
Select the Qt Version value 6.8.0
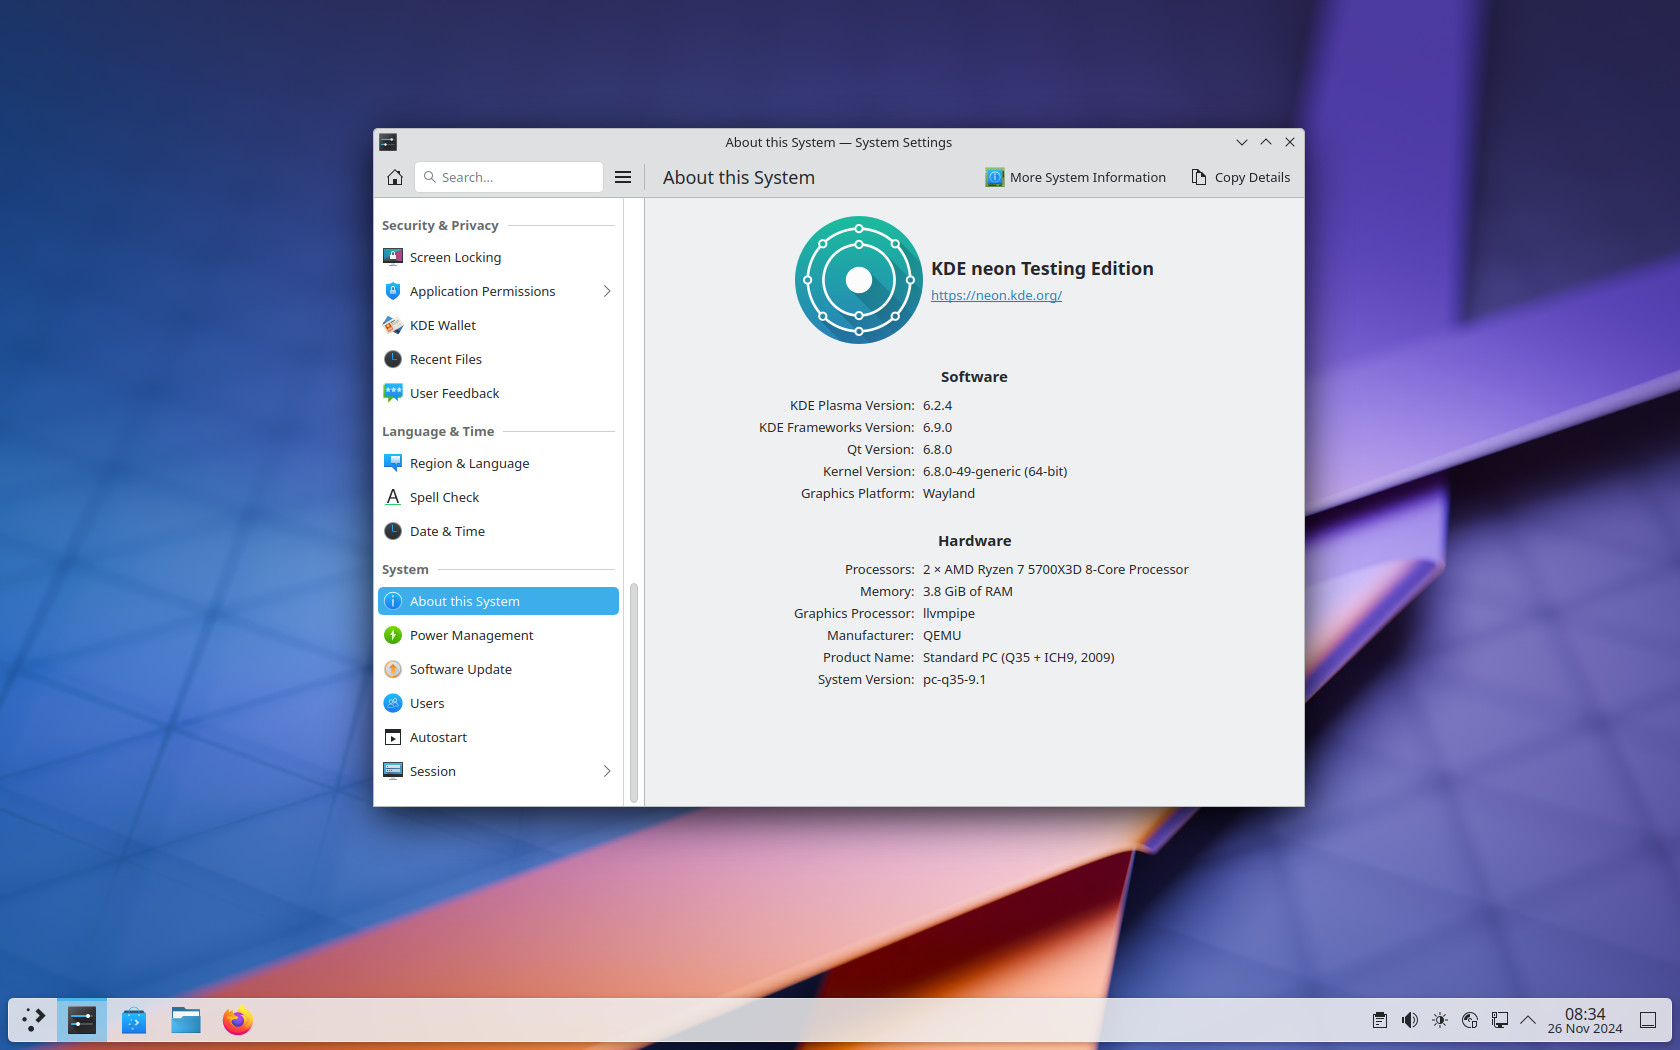(937, 449)
